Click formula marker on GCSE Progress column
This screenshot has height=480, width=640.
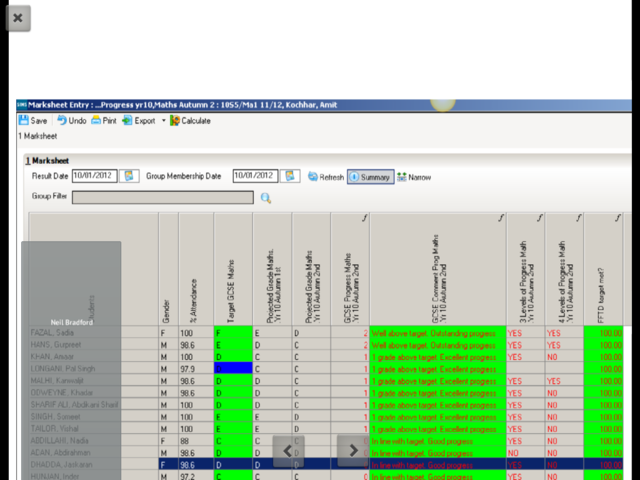pyautogui.click(x=364, y=218)
